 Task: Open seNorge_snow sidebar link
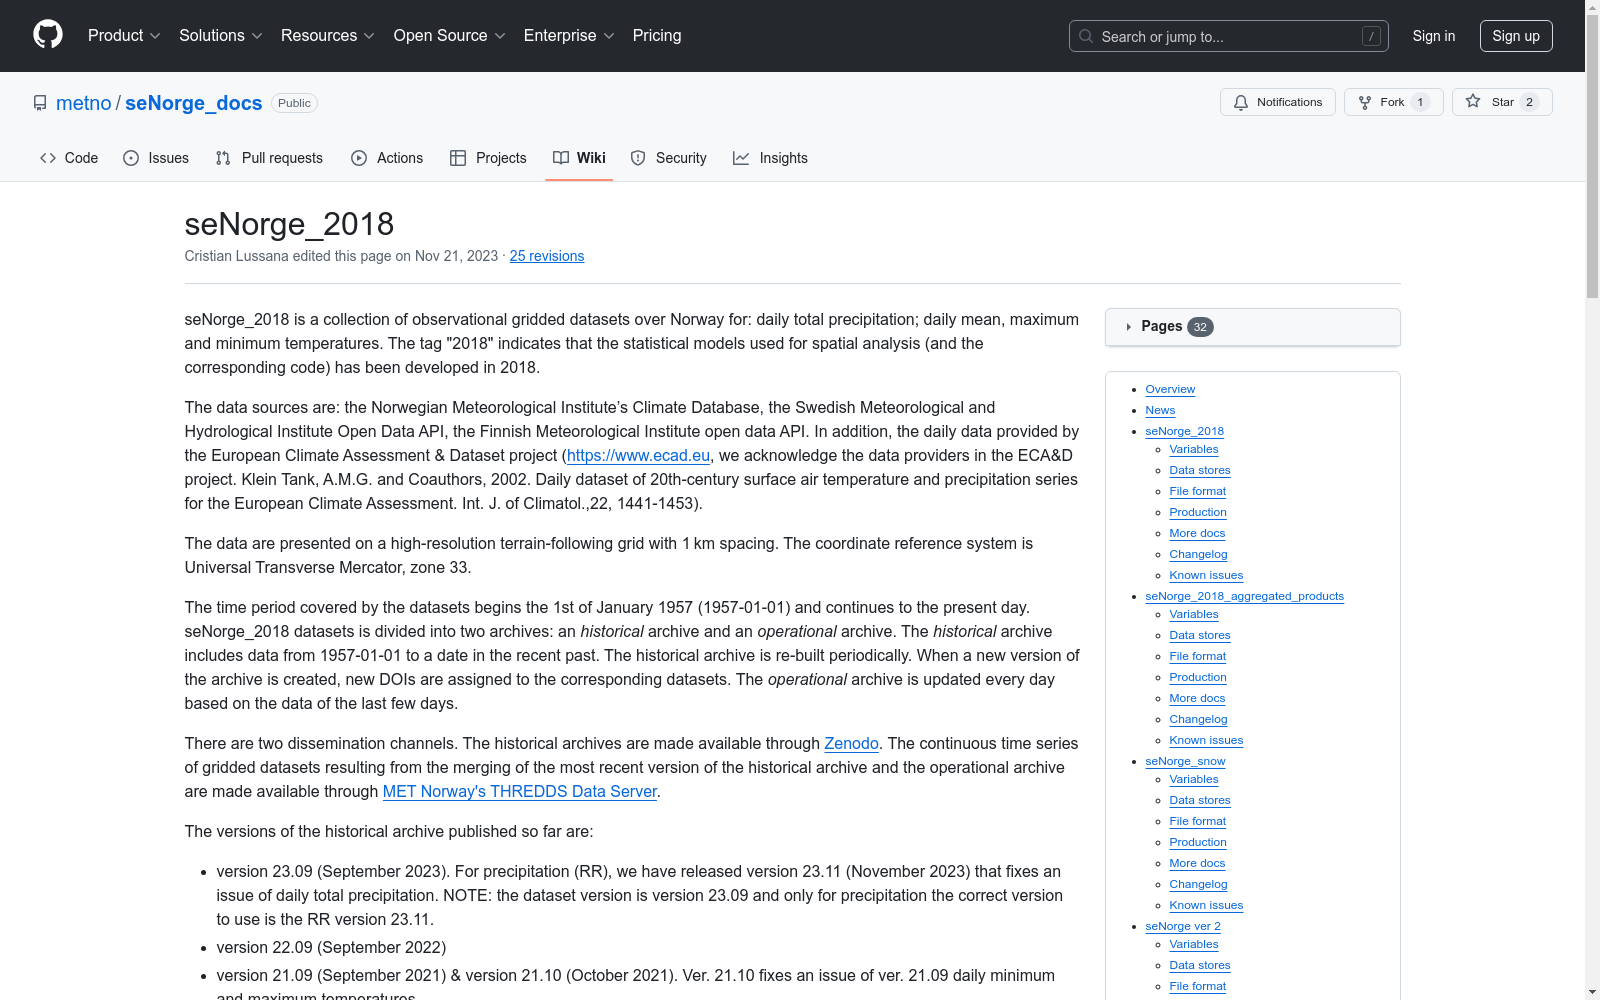[x=1185, y=761]
